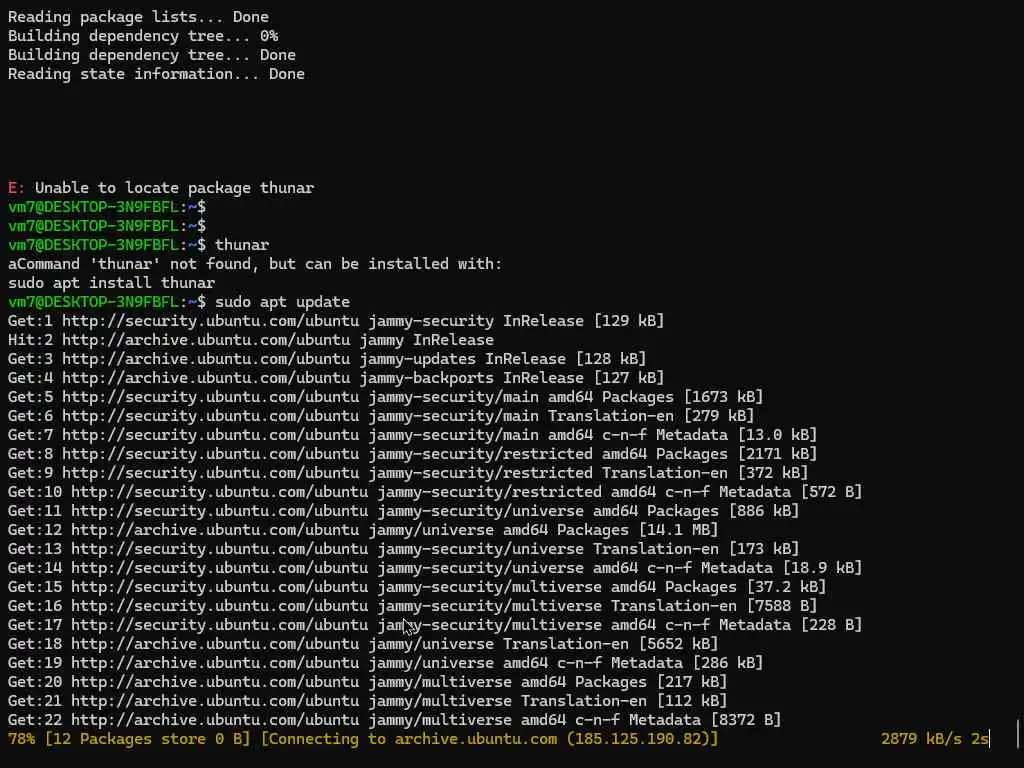The width and height of the screenshot is (1024, 768).
Task: Click the Get:22 multiverse Metadata [8372 B] line
Action: pyautogui.click(x=394, y=719)
